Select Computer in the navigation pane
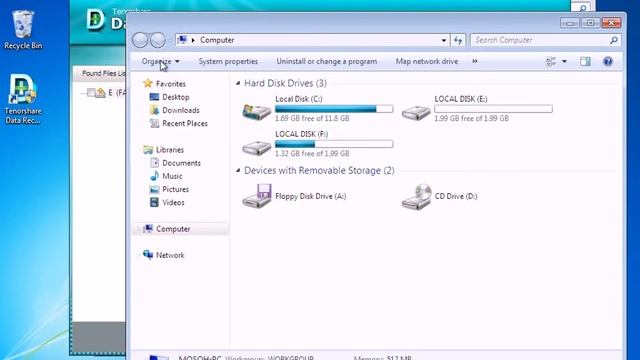This screenshot has height=360, width=640. [x=181, y=229]
